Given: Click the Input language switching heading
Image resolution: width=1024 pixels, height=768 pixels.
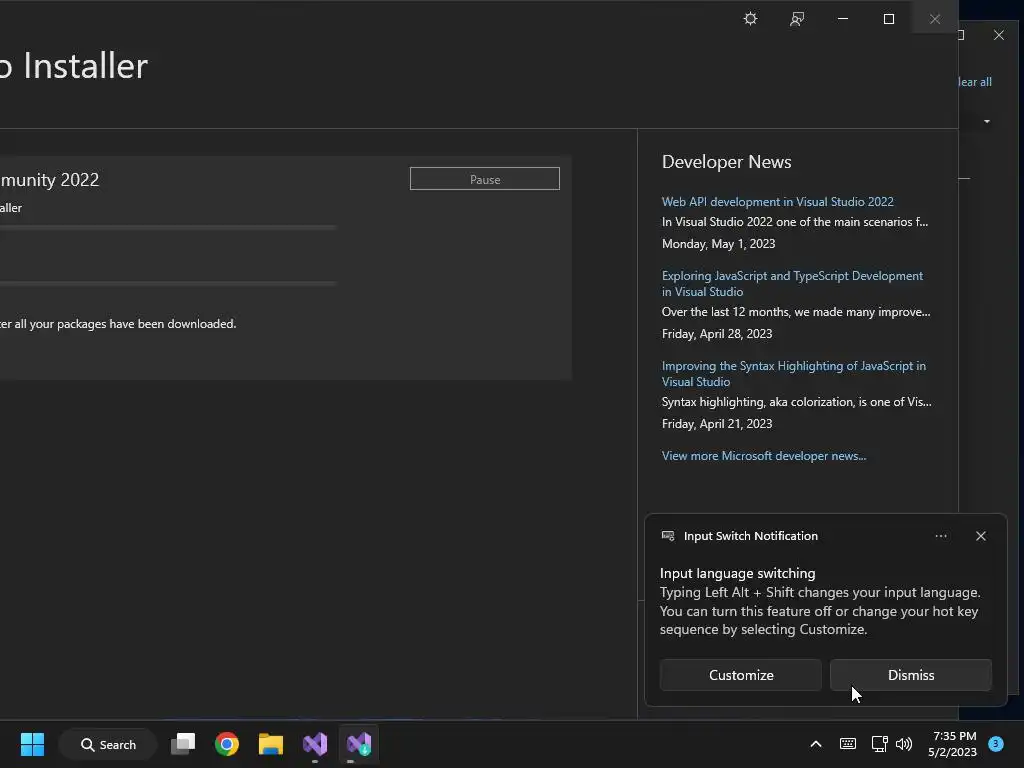Looking at the screenshot, I should point(737,573).
